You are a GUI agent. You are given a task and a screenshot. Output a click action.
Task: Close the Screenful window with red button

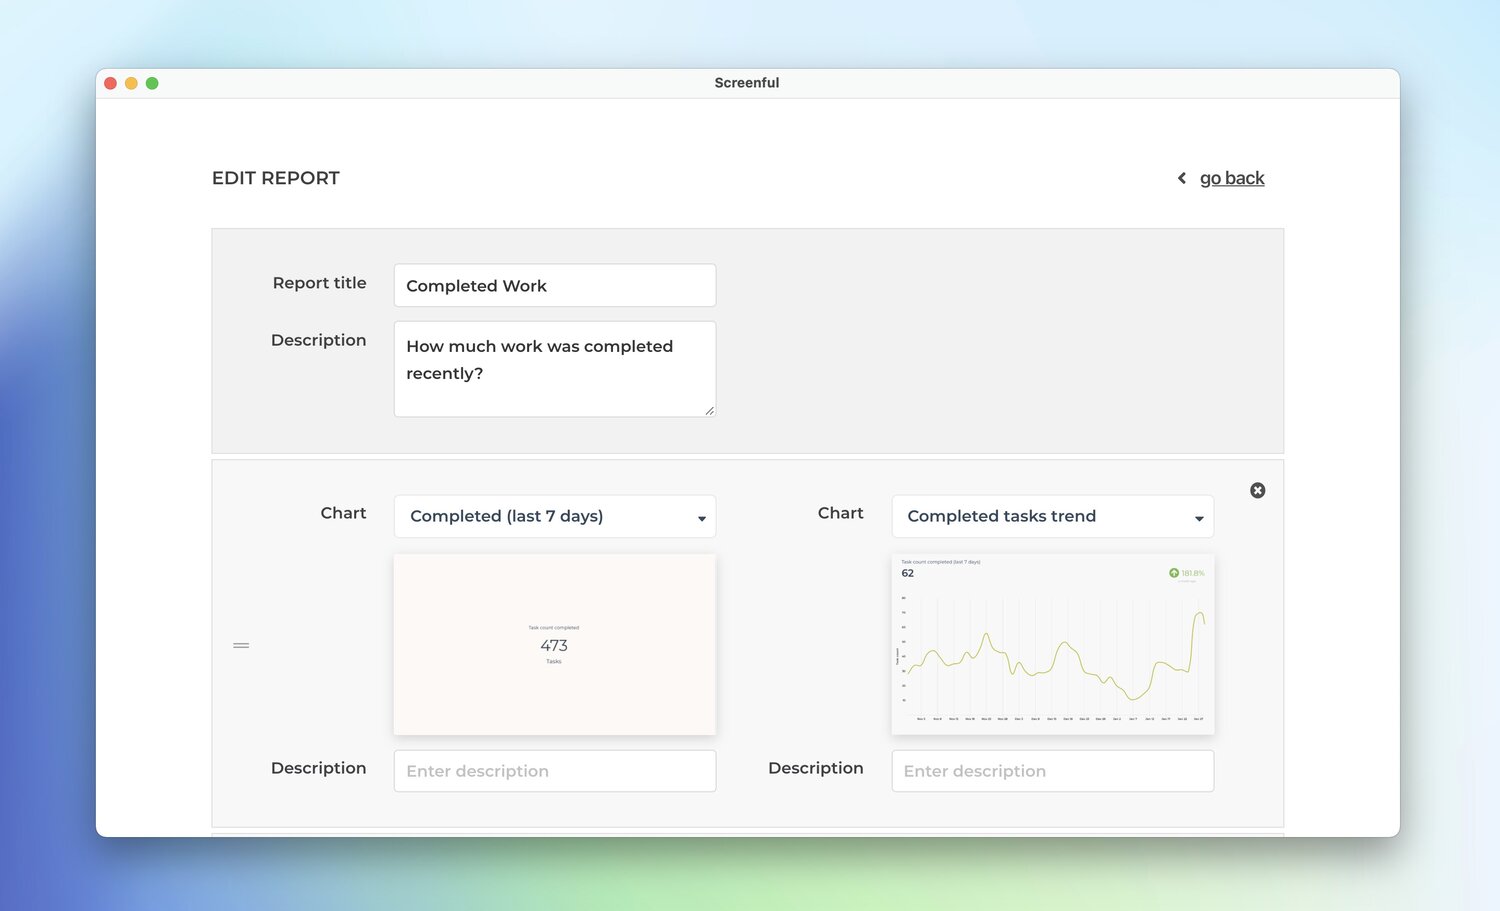pyautogui.click(x=111, y=83)
